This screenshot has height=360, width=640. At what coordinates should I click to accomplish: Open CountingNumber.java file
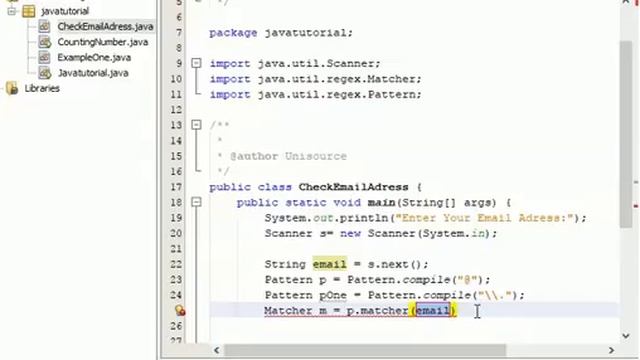tap(102, 42)
